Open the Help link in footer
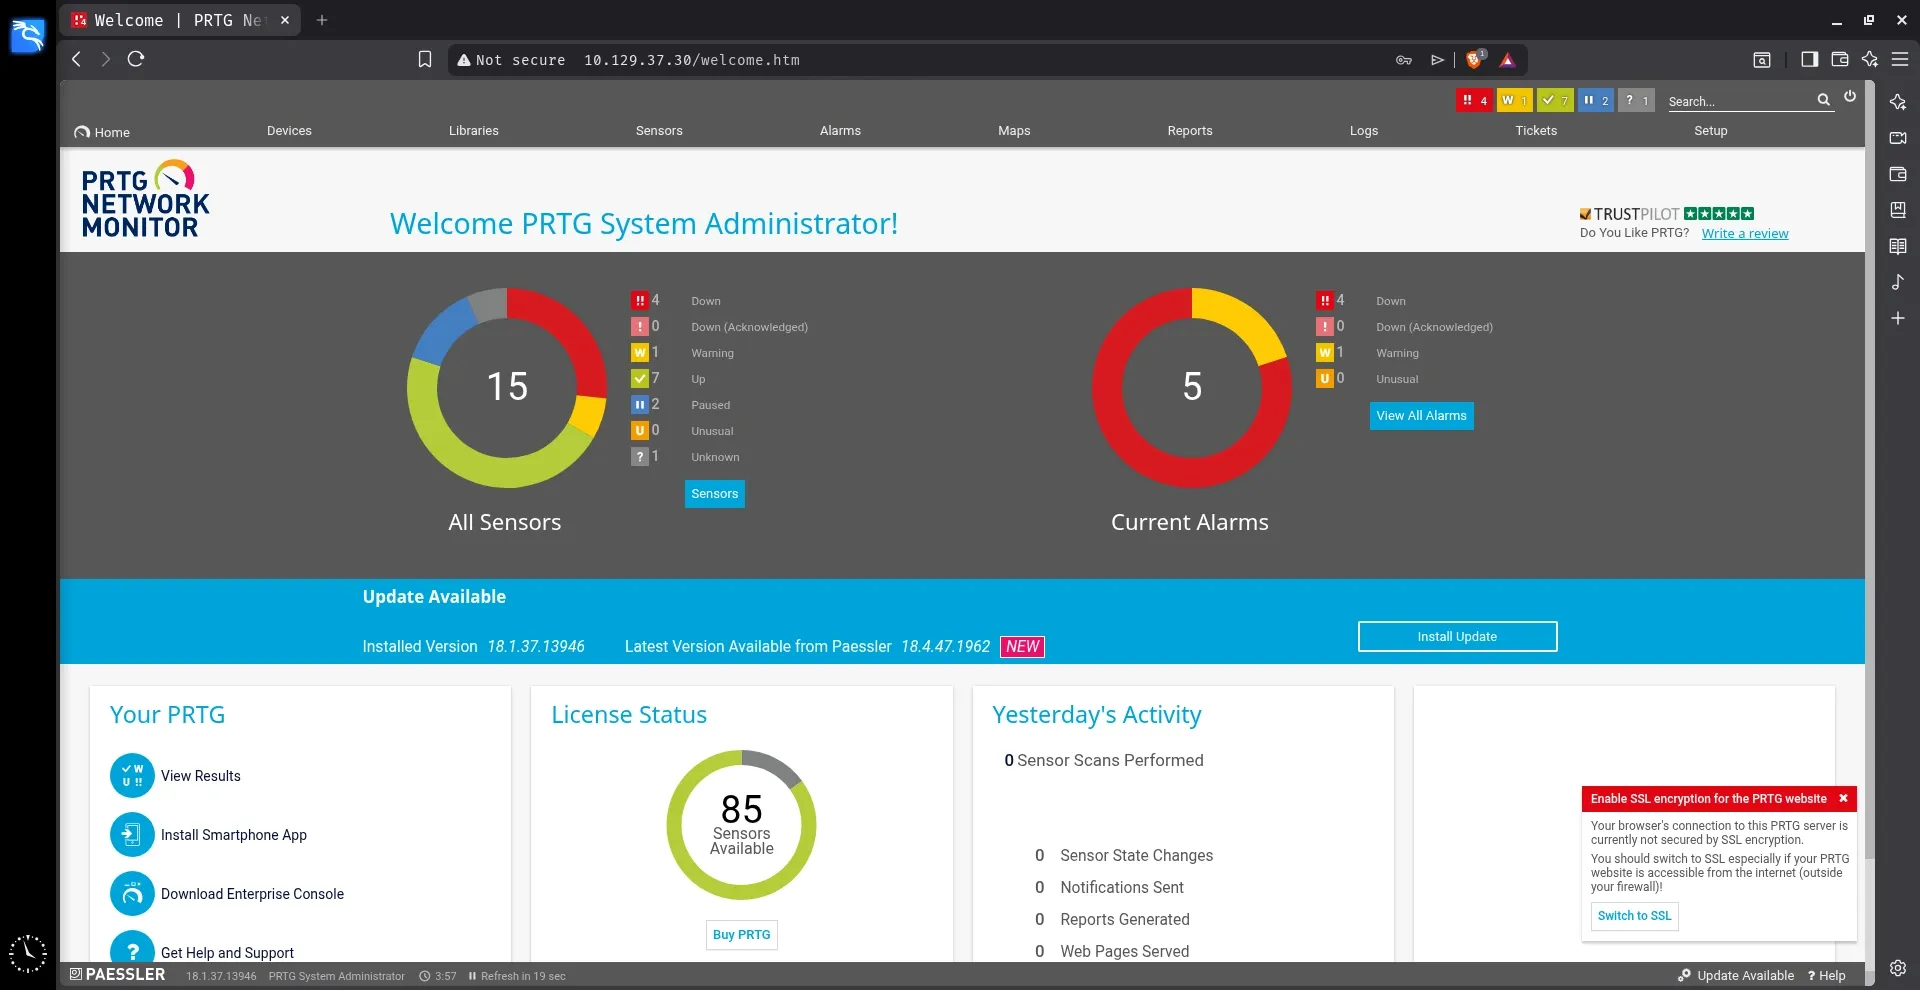Viewport: 1920px width, 990px height. click(1827, 976)
